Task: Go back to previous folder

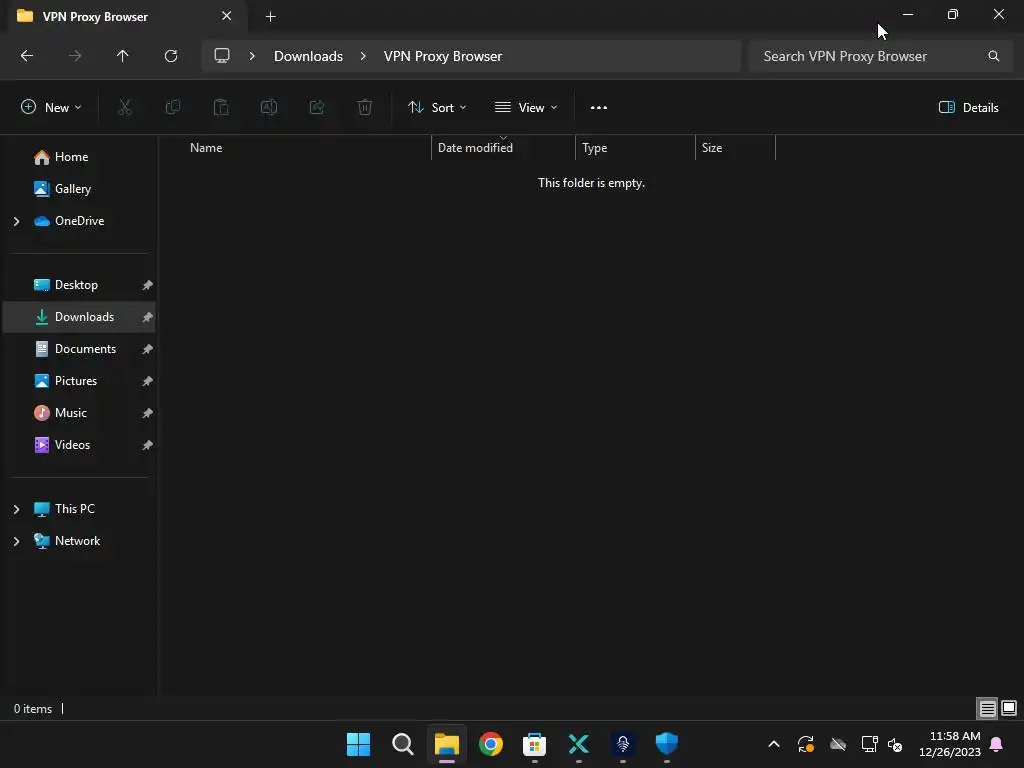Action: point(27,56)
